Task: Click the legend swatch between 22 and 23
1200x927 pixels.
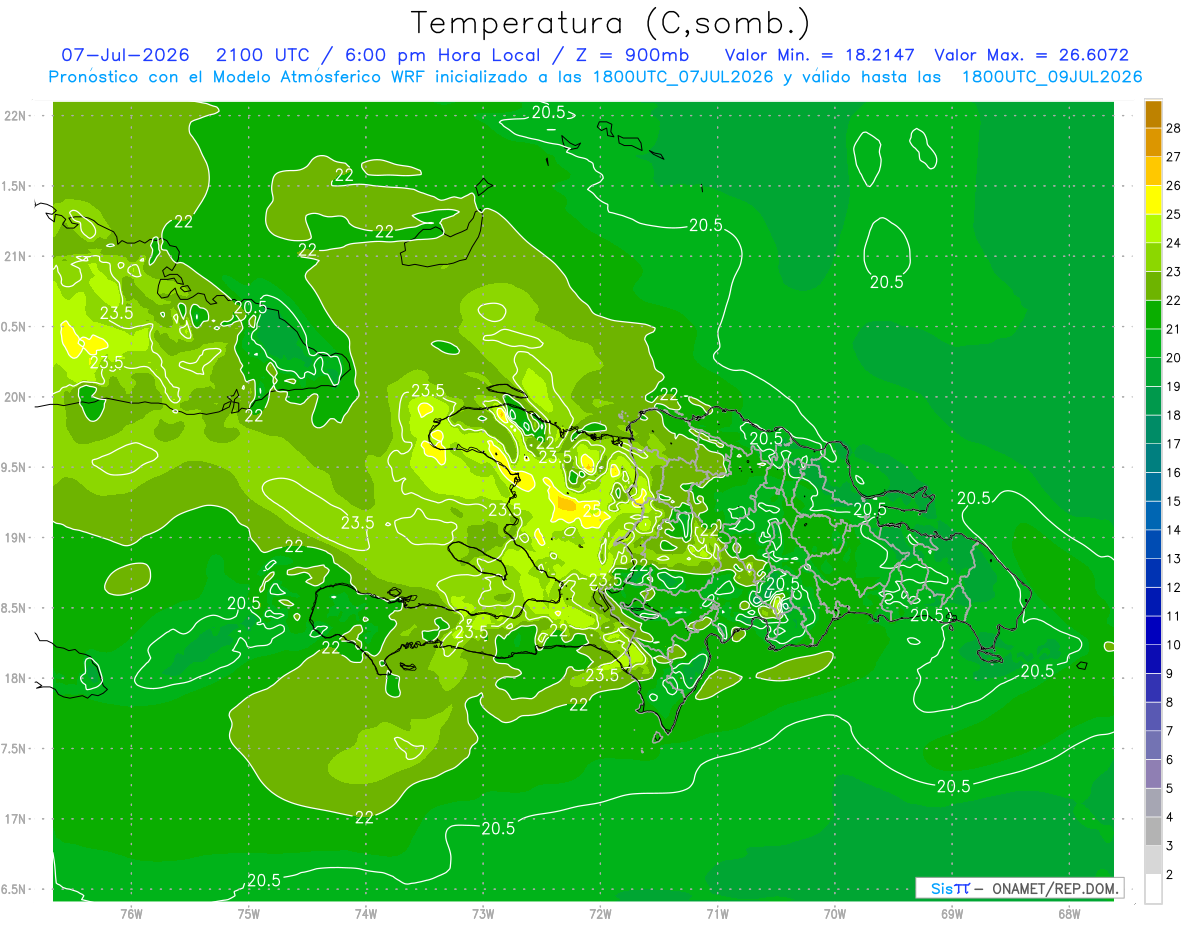Action: [1153, 286]
